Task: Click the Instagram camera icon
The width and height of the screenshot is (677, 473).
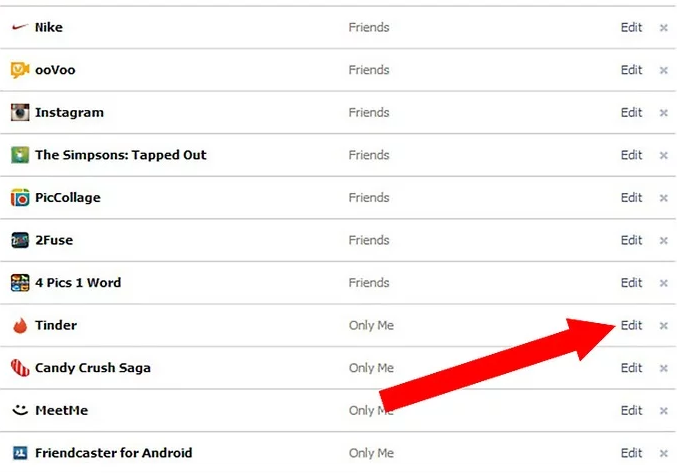Action: coord(19,113)
